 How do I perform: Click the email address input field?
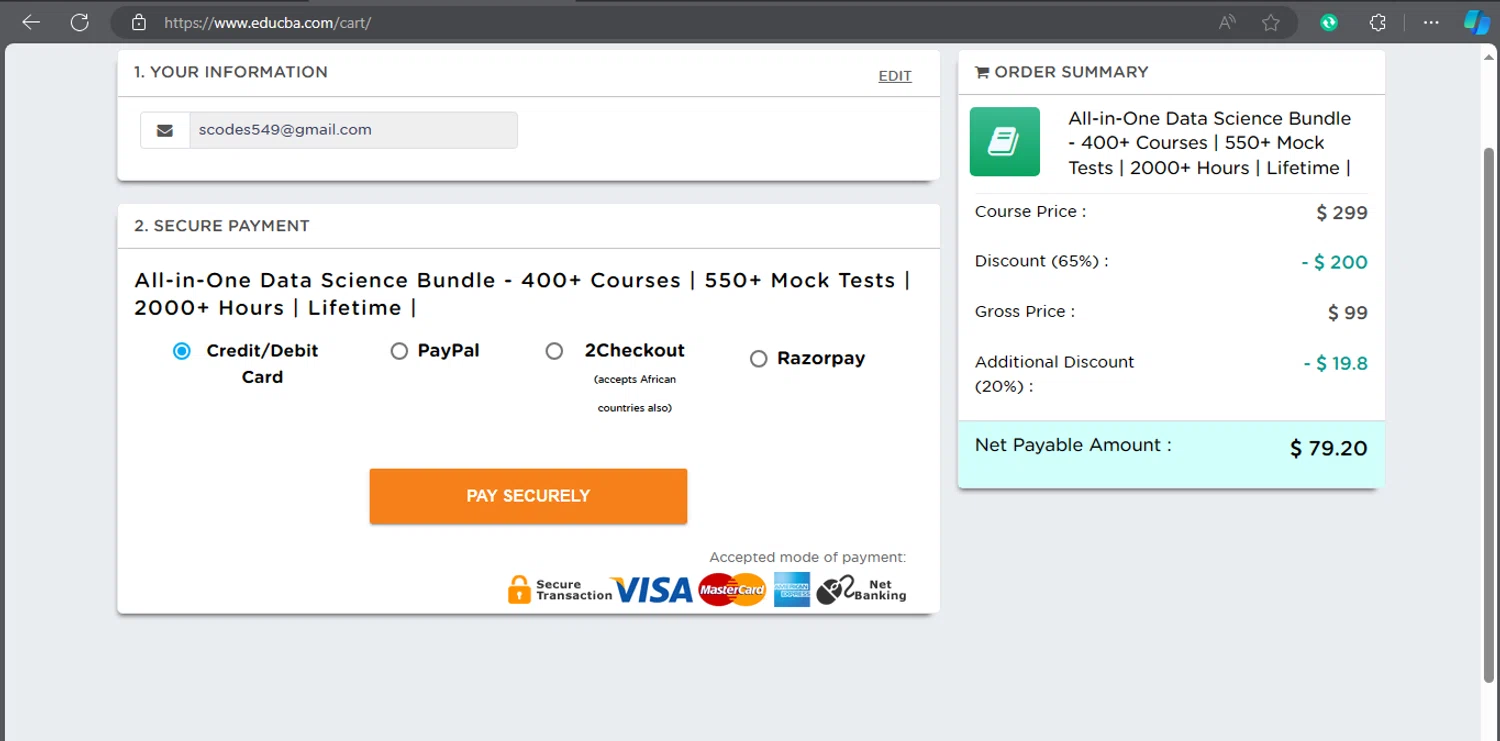353,130
